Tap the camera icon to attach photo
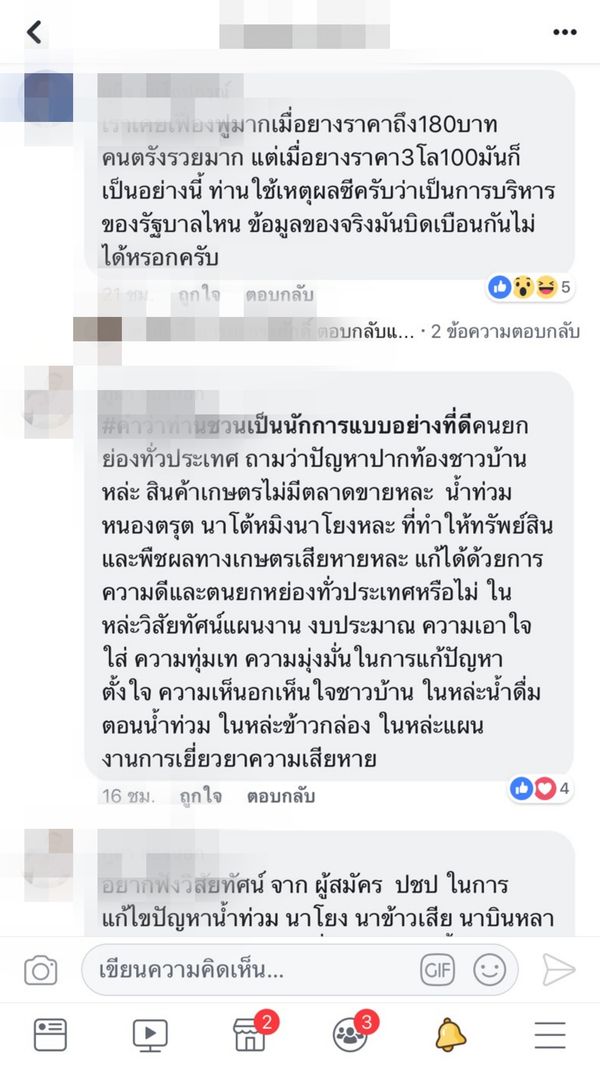 click(41, 970)
